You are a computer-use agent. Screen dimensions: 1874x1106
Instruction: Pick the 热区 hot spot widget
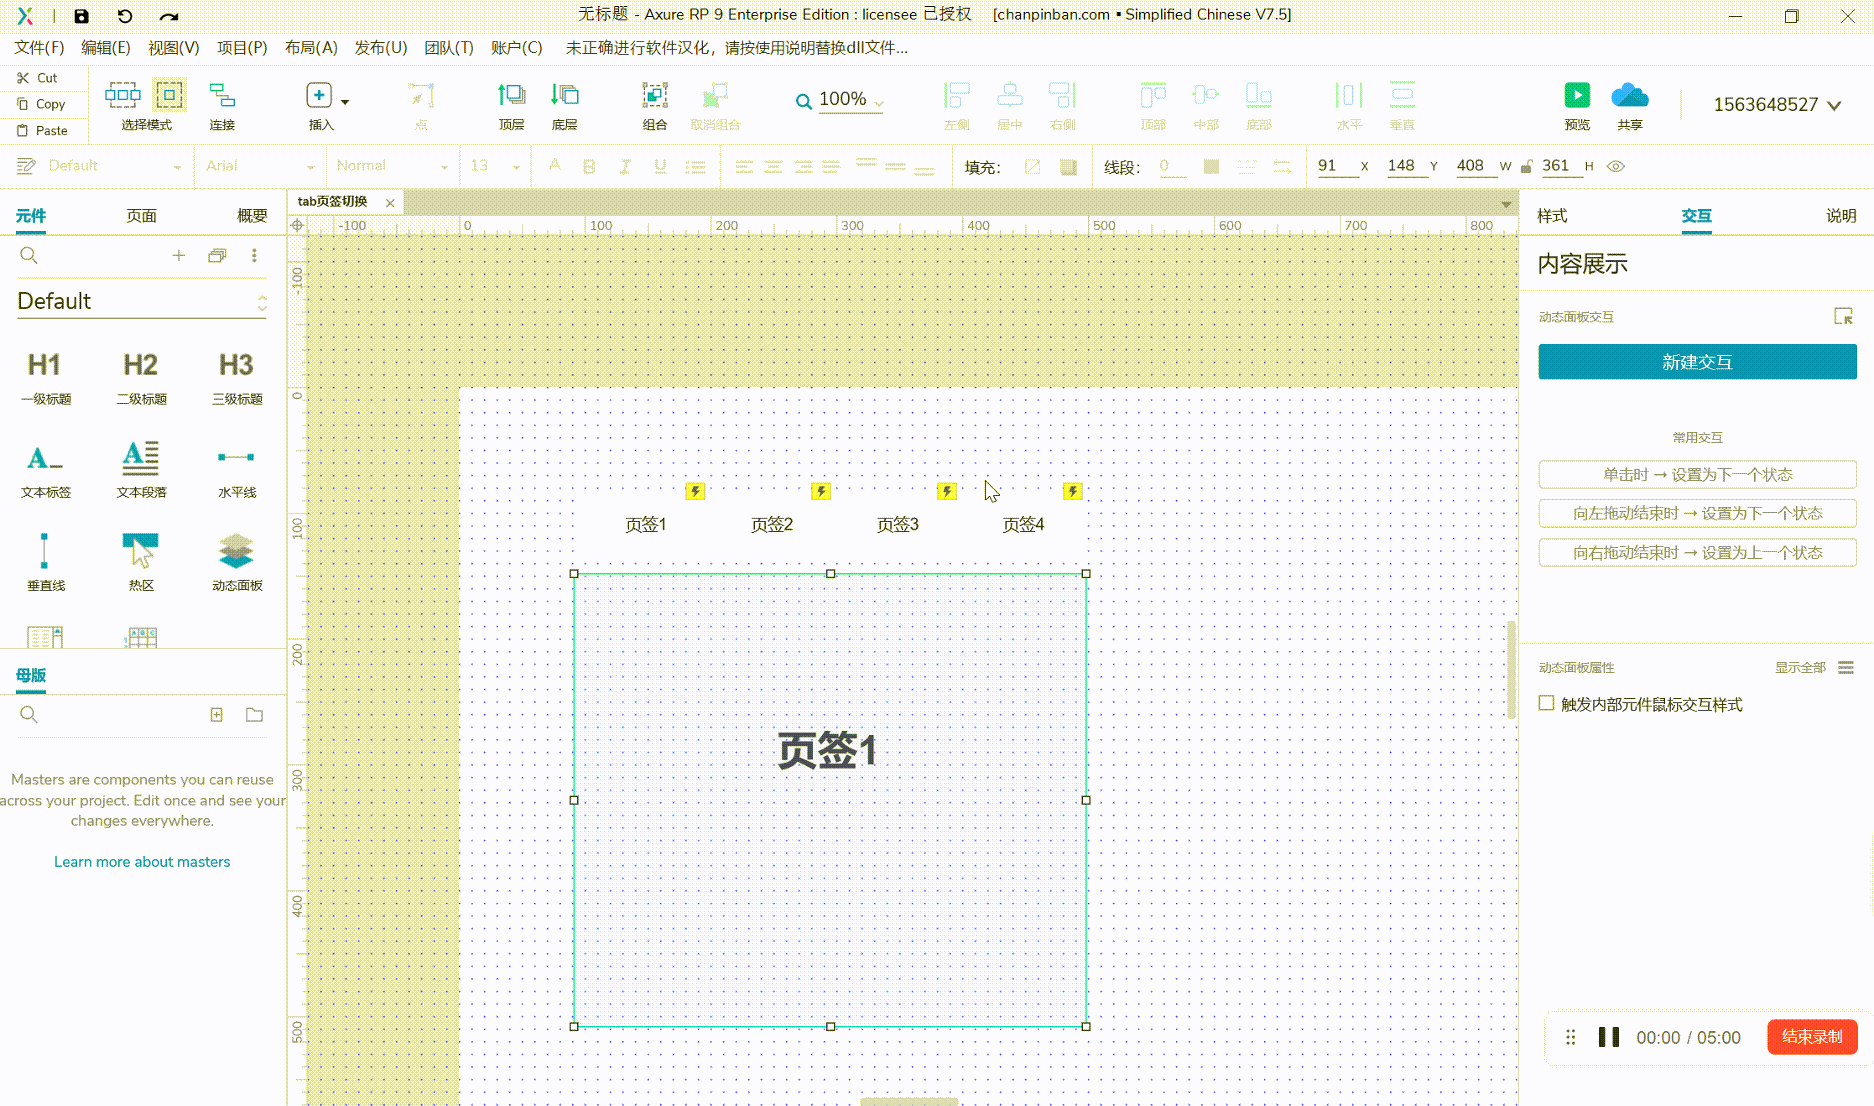coord(141,563)
